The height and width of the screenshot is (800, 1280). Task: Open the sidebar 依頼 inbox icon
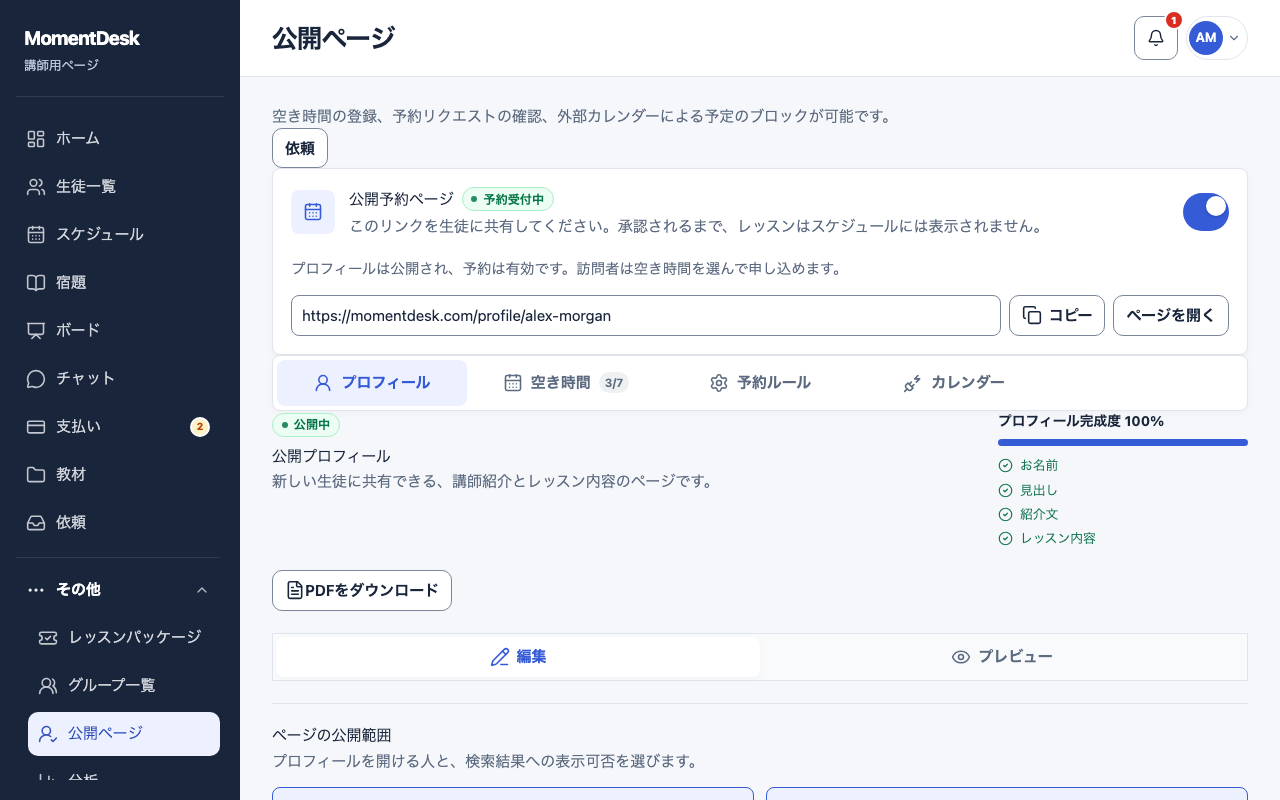tap(36, 522)
